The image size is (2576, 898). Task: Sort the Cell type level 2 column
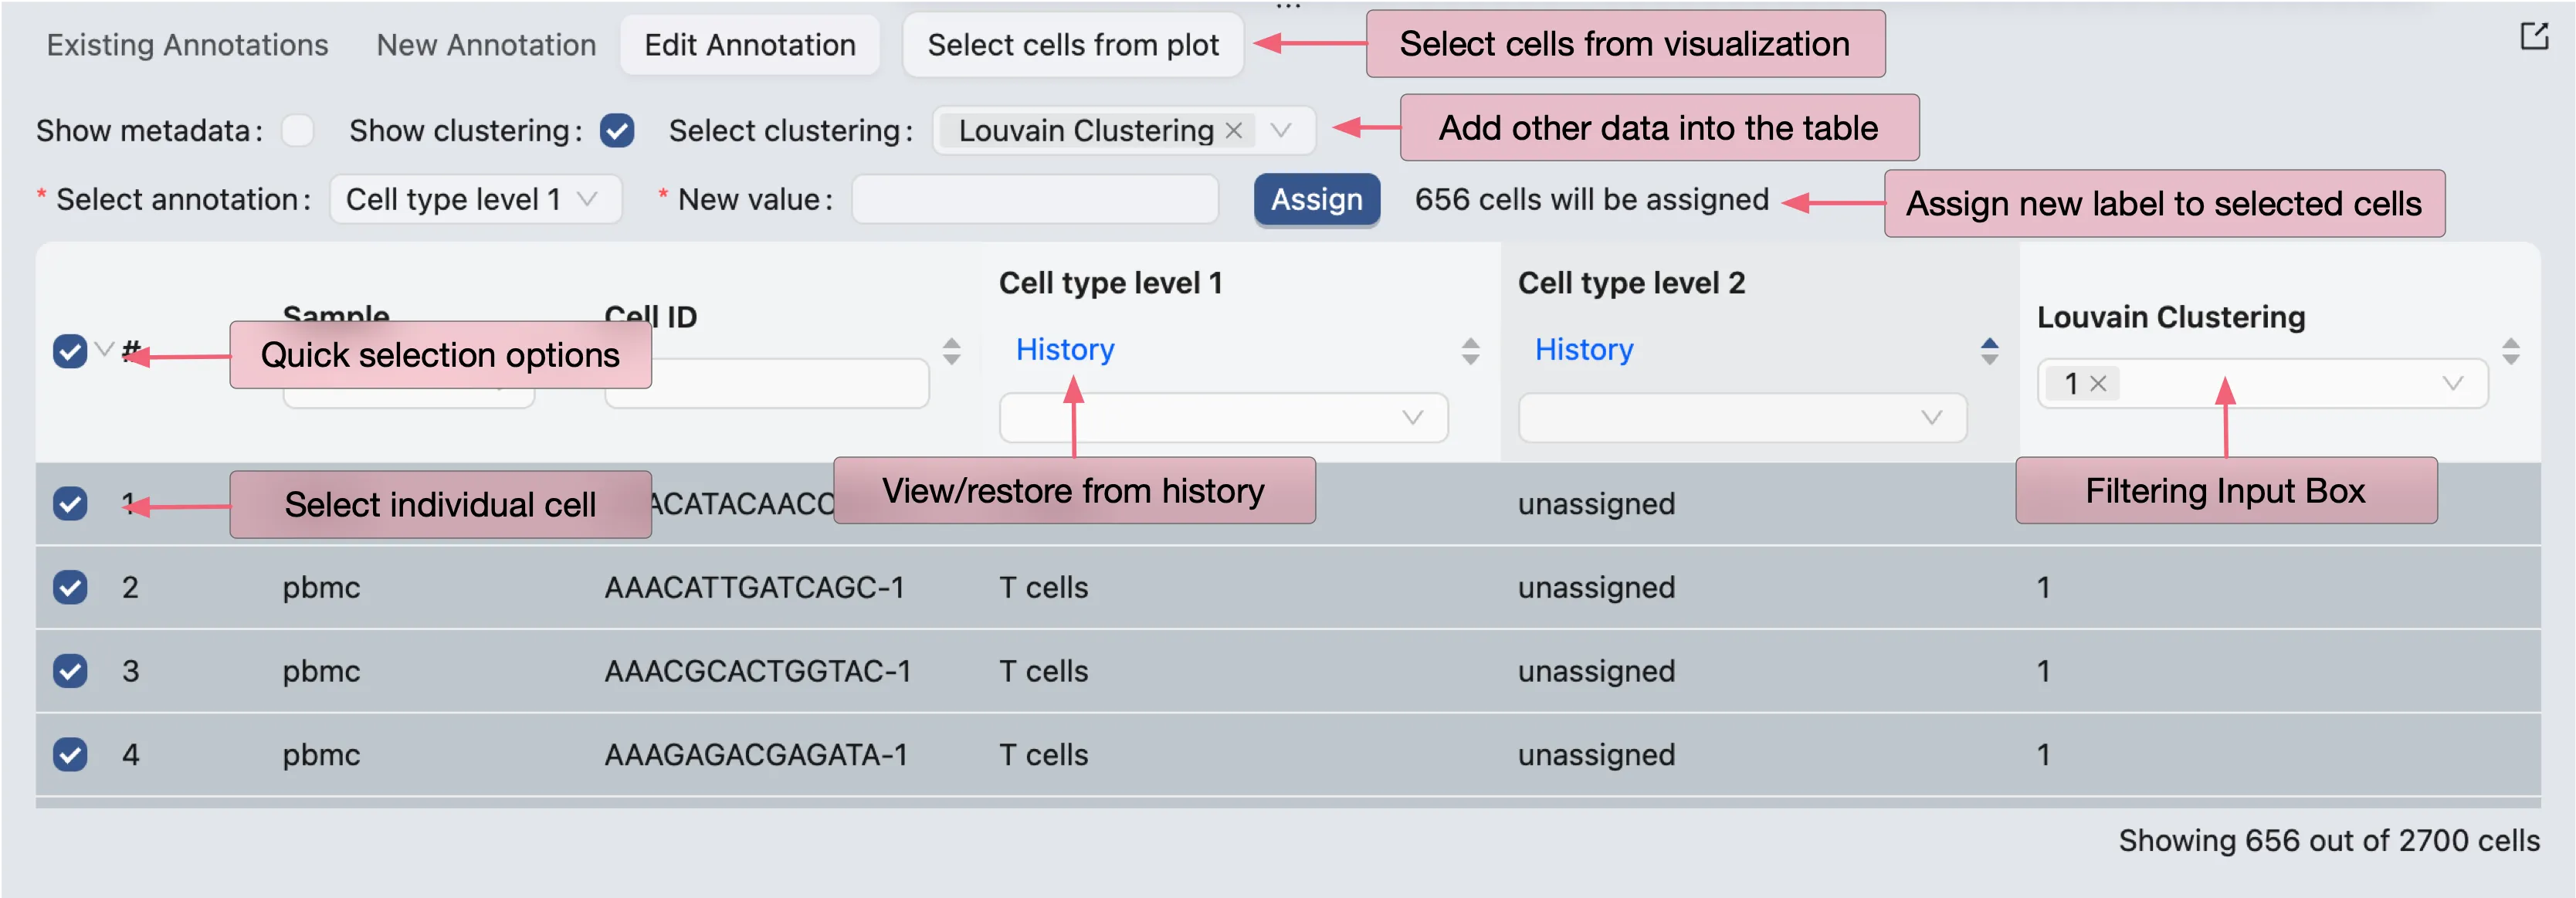(x=1989, y=351)
